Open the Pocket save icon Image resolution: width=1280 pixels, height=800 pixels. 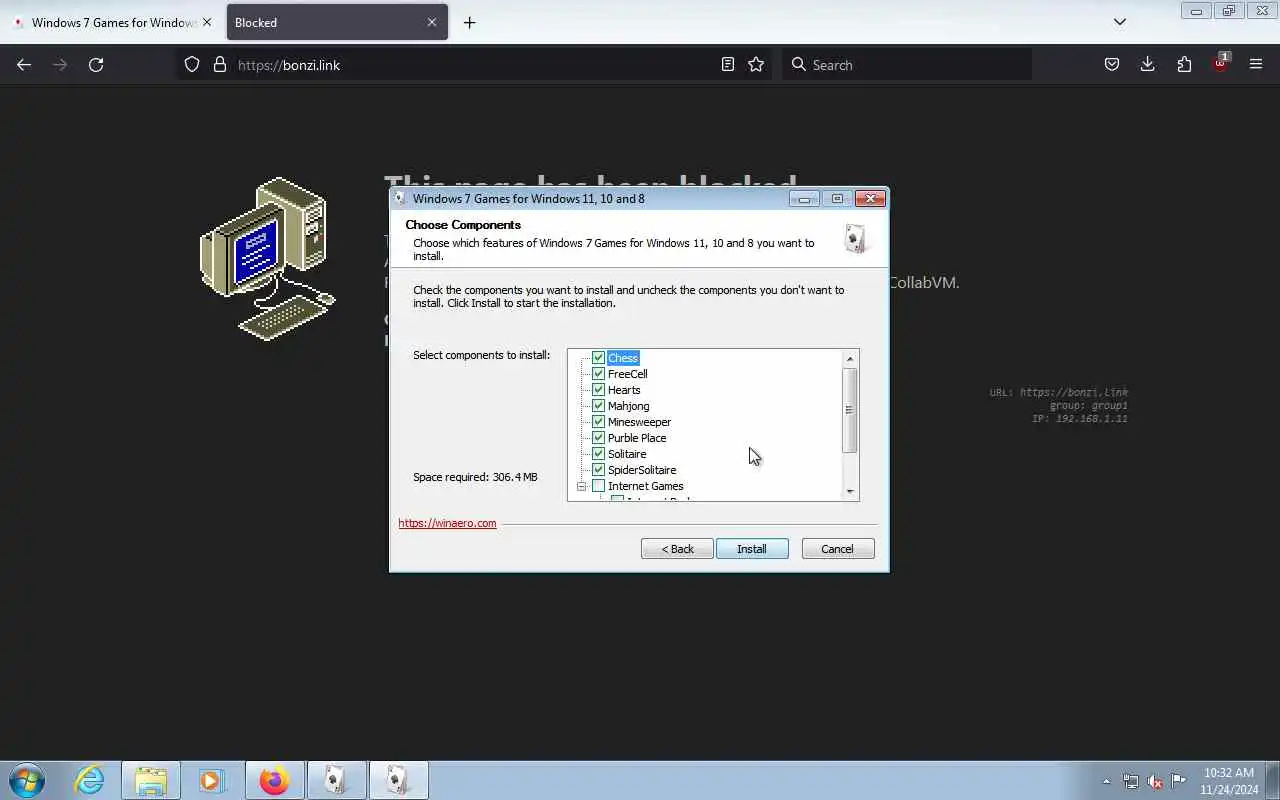(x=1111, y=64)
